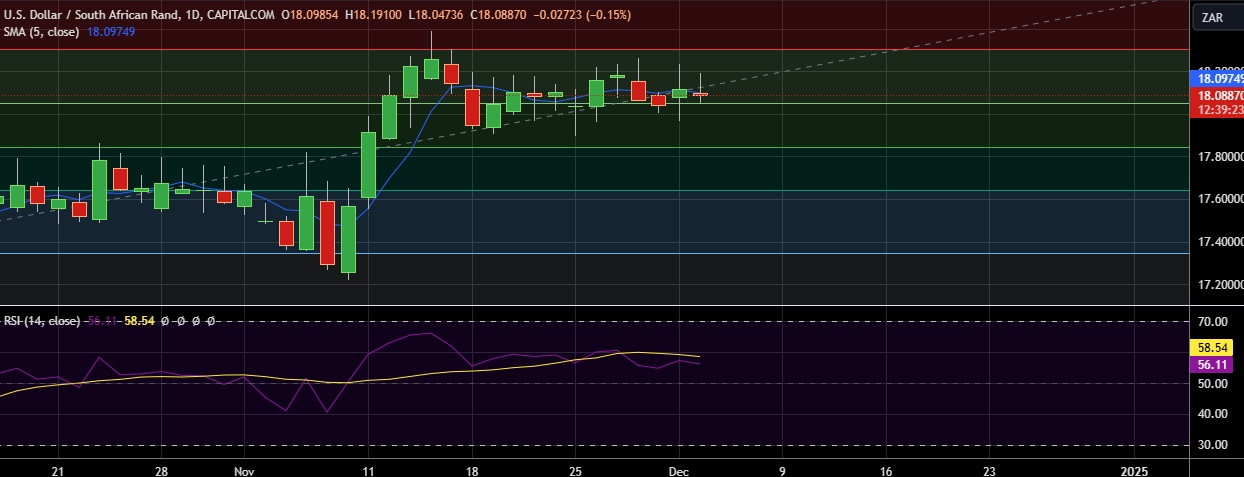Open the ZAR currency selector
The height and width of the screenshot is (477, 1244).
1217,17
